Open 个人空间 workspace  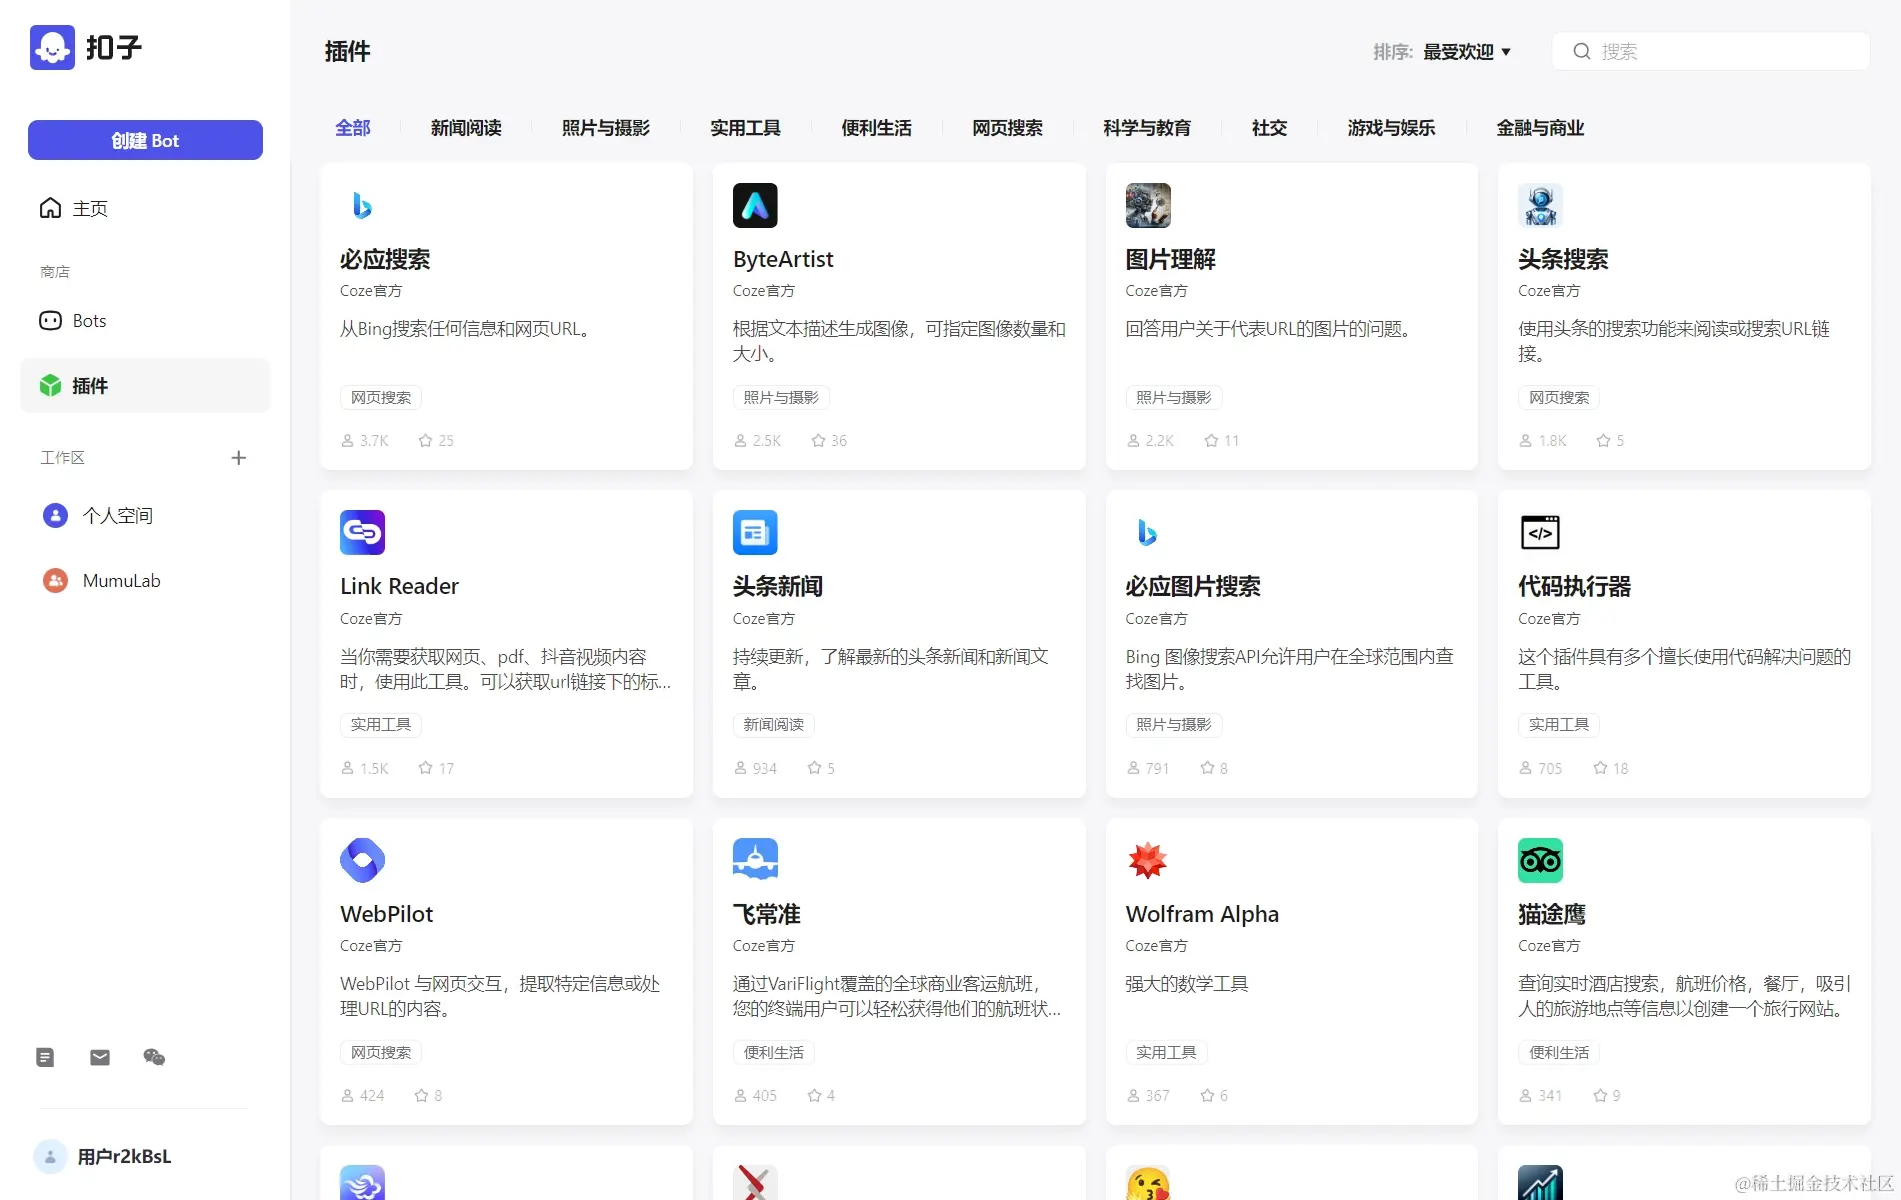point(145,515)
